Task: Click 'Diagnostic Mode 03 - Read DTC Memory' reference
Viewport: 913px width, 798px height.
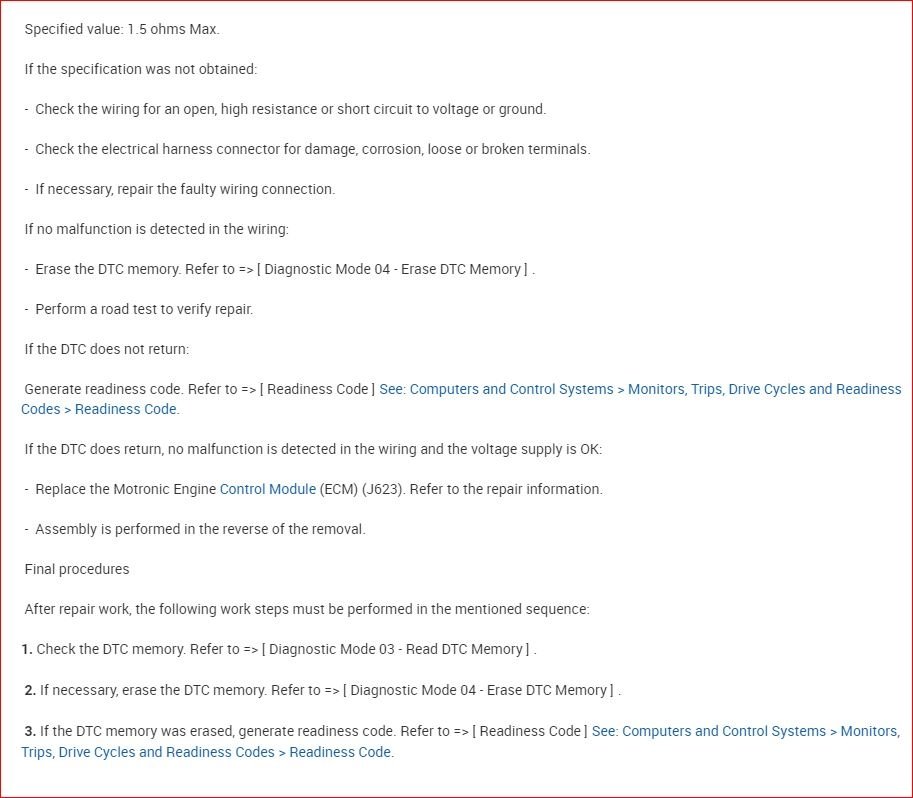Action: (392, 649)
